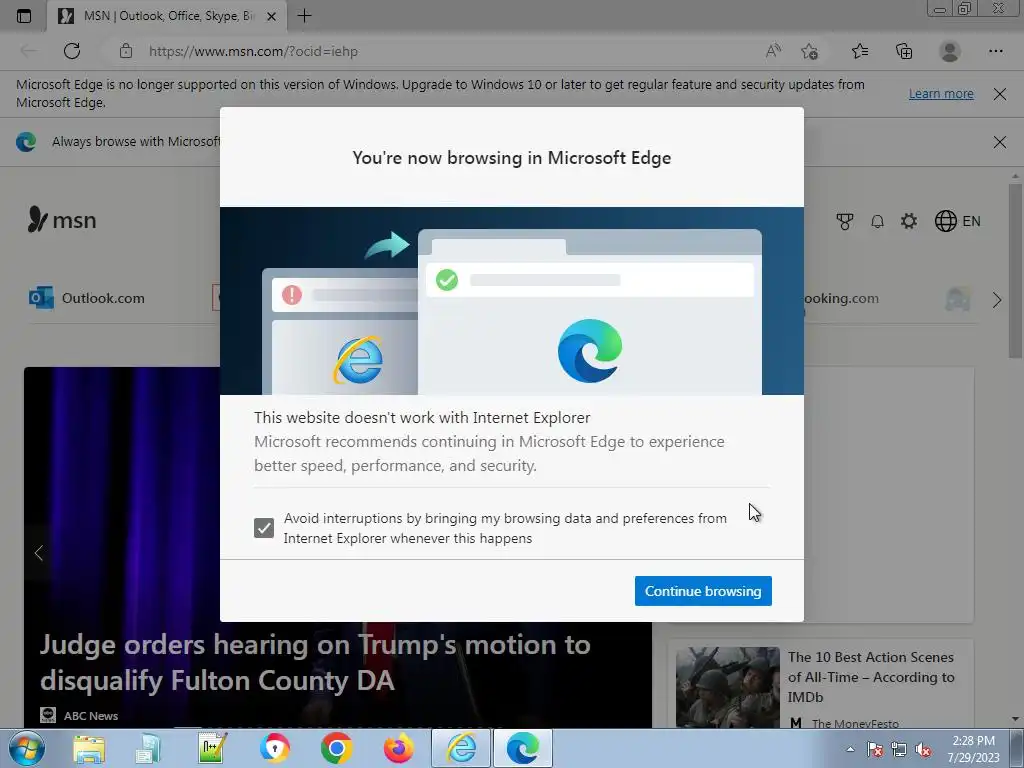Open the network tray icon
The width and height of the screenshot is (1024, 768).
click(x=899, y=750)
